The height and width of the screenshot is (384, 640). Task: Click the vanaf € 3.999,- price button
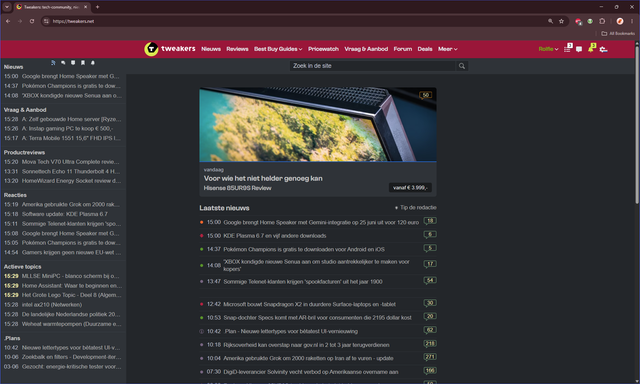click(410, 188)
